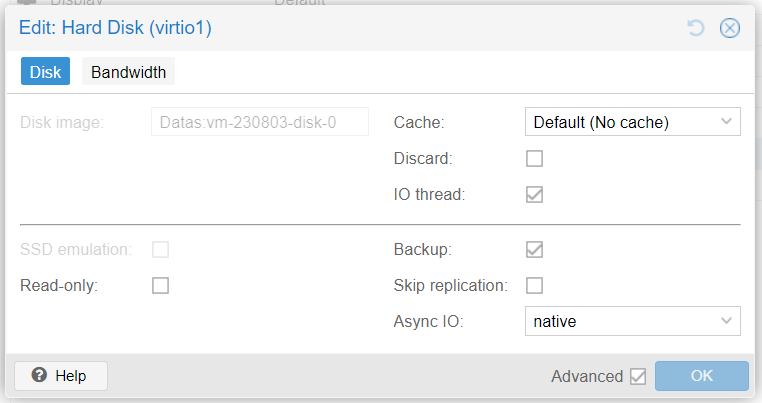The height and width of the screenshot is (403, 762).
Task: Click the question mark Help icon
Action: tap(39, 375)
